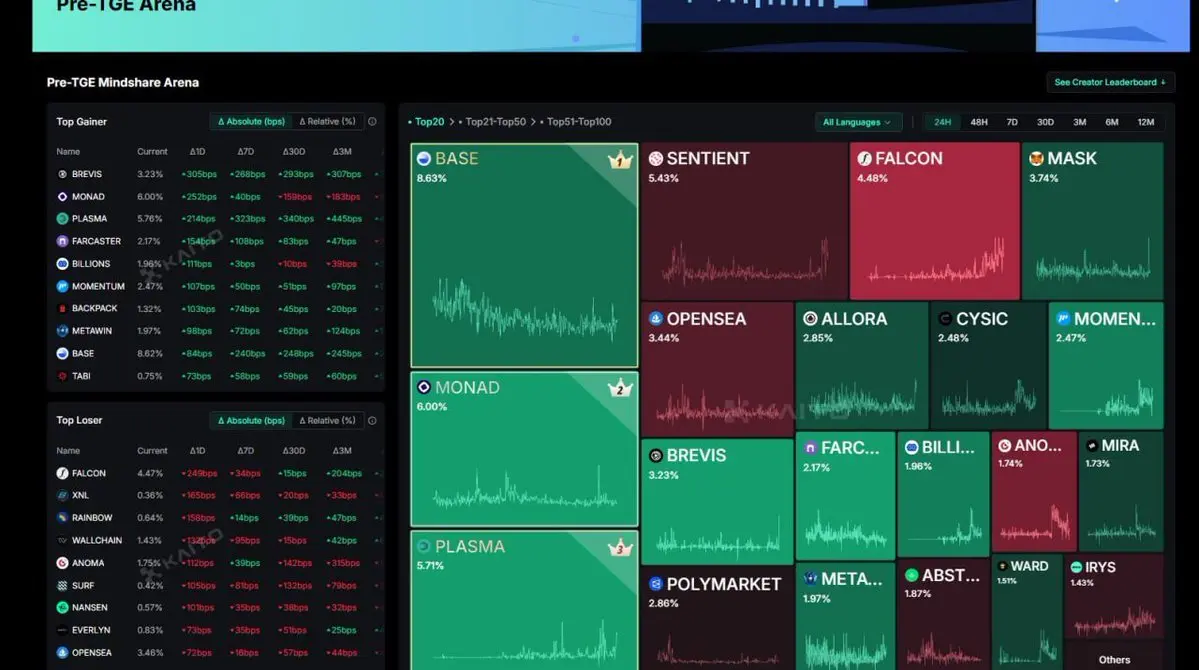
Task: Open the BREVIS heatmap tile
Action: (717, 502)
